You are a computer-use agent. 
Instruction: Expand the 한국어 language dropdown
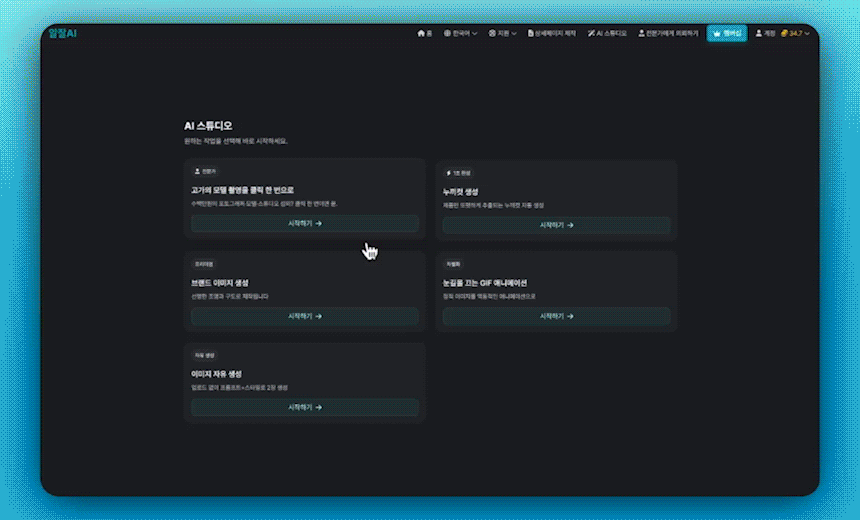(x=475, y=33)
